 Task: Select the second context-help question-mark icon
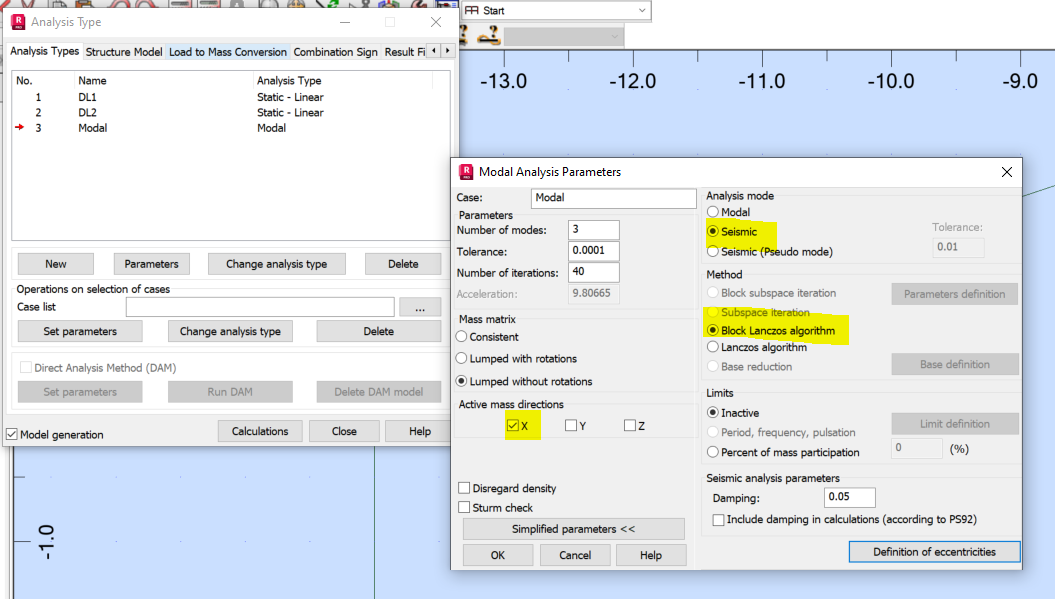coord(490,33)
